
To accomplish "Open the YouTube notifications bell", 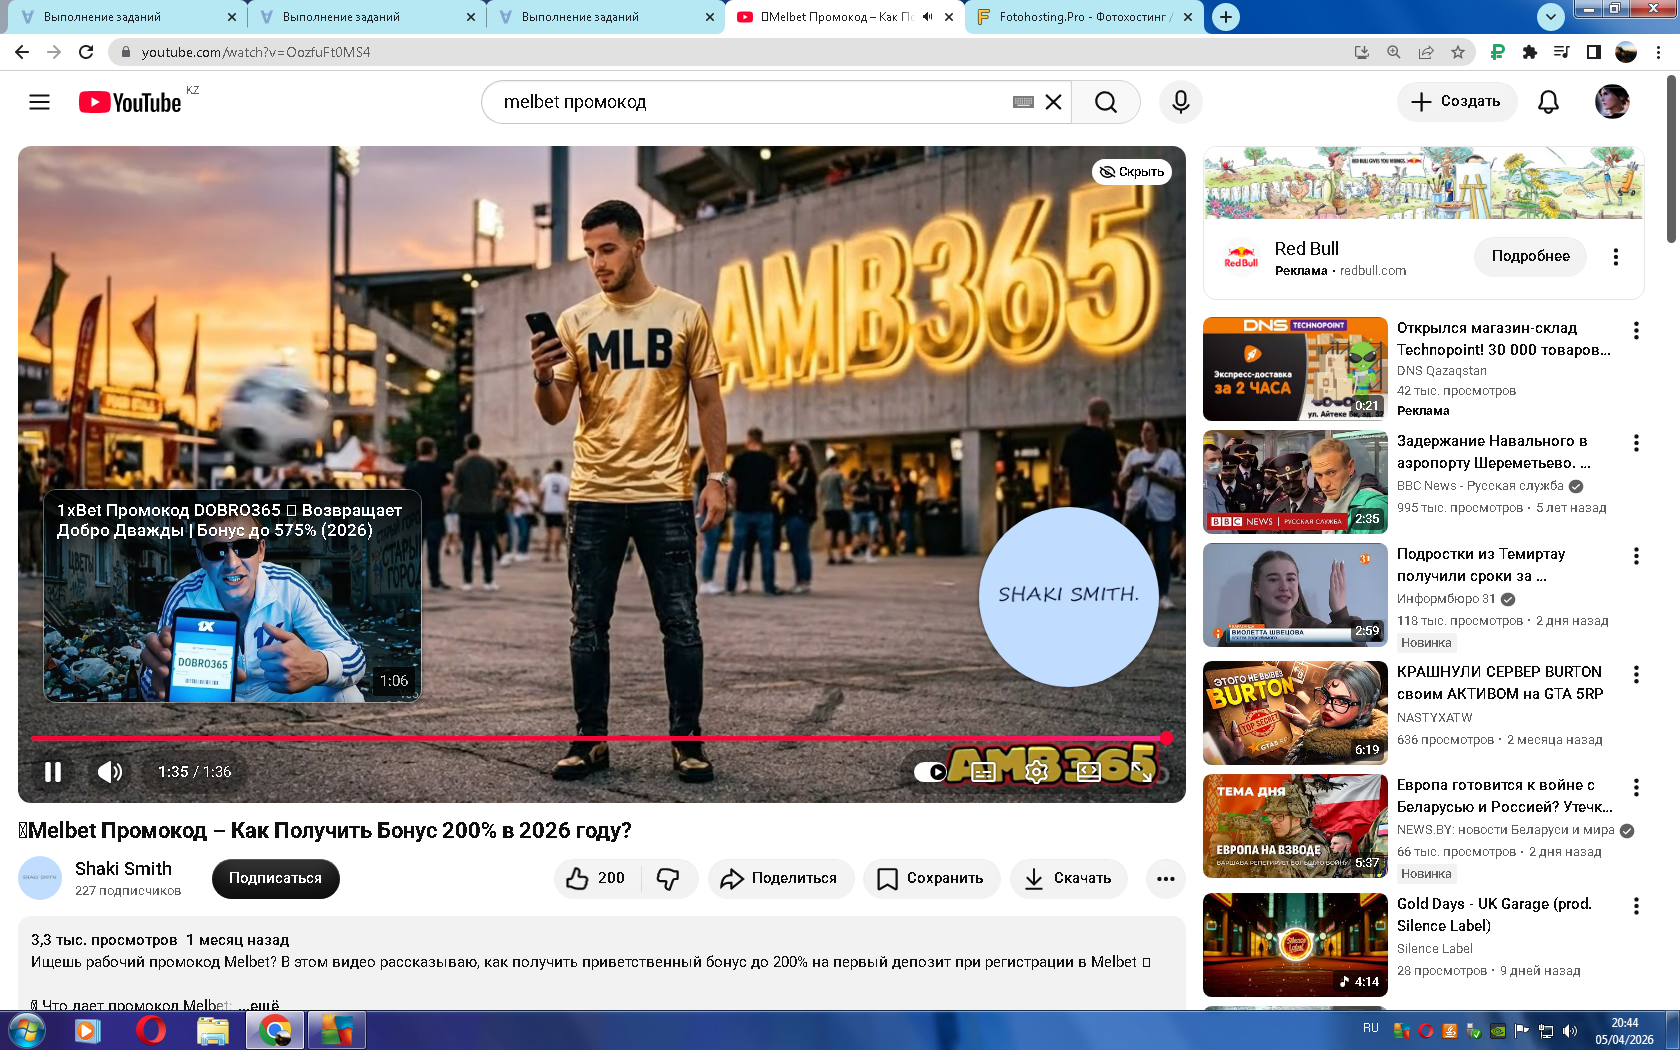I will pos(1548,102).
